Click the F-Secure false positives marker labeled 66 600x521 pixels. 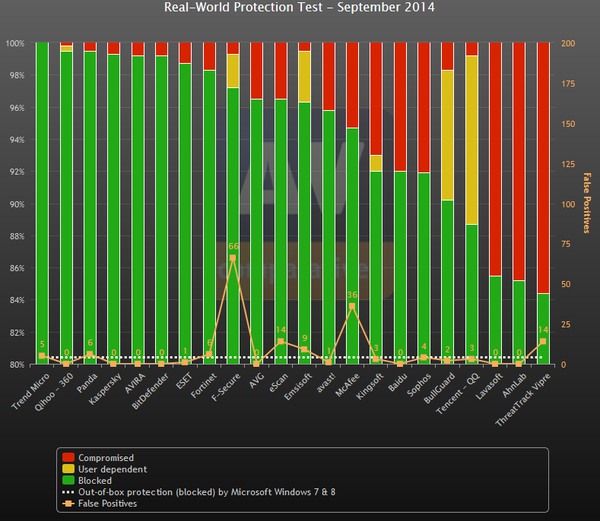point(233,258)
